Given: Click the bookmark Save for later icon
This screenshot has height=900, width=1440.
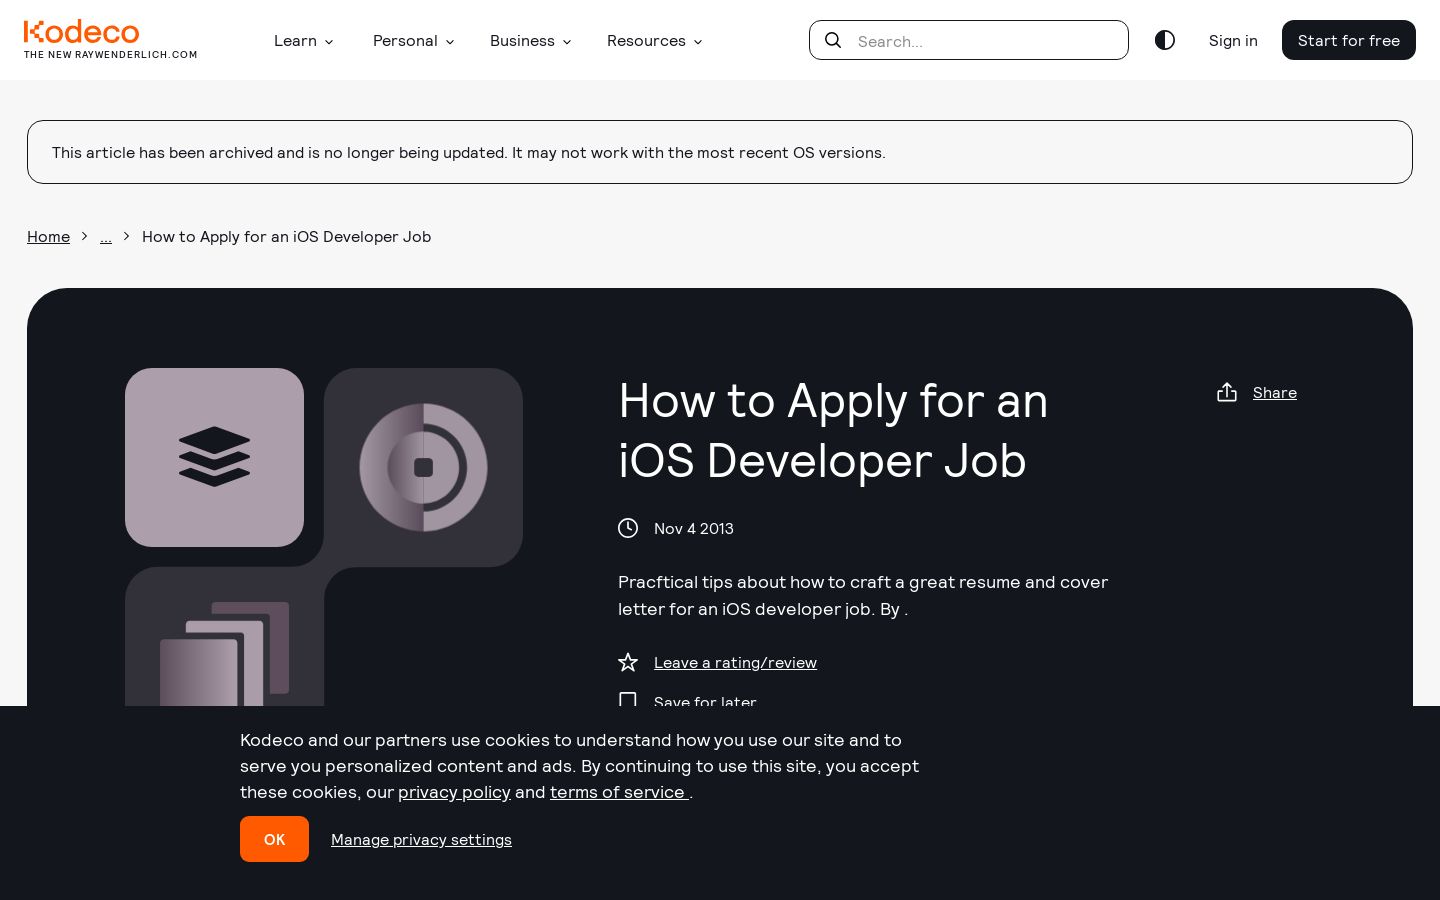Looking at the screenshot, I should coord(628,699).
